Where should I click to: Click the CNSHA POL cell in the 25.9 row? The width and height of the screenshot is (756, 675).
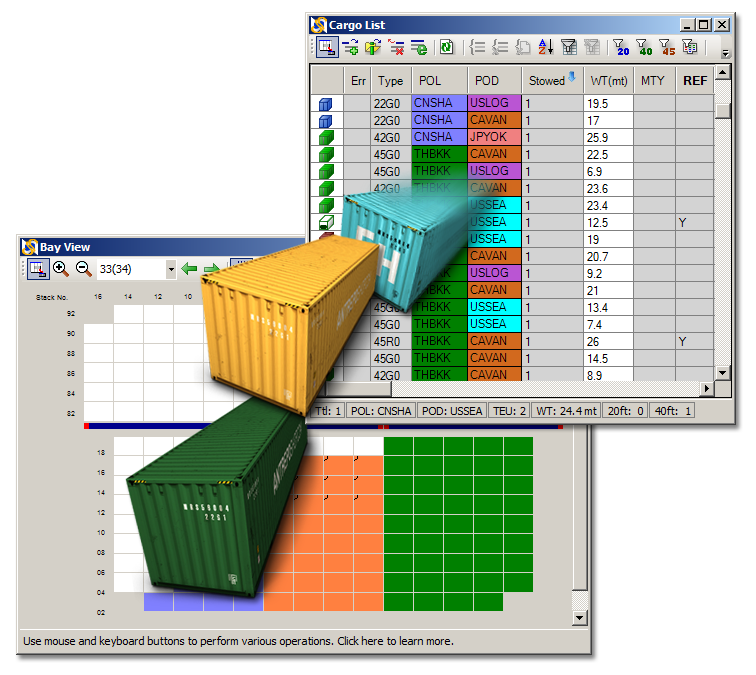click(x=439, y=137)
